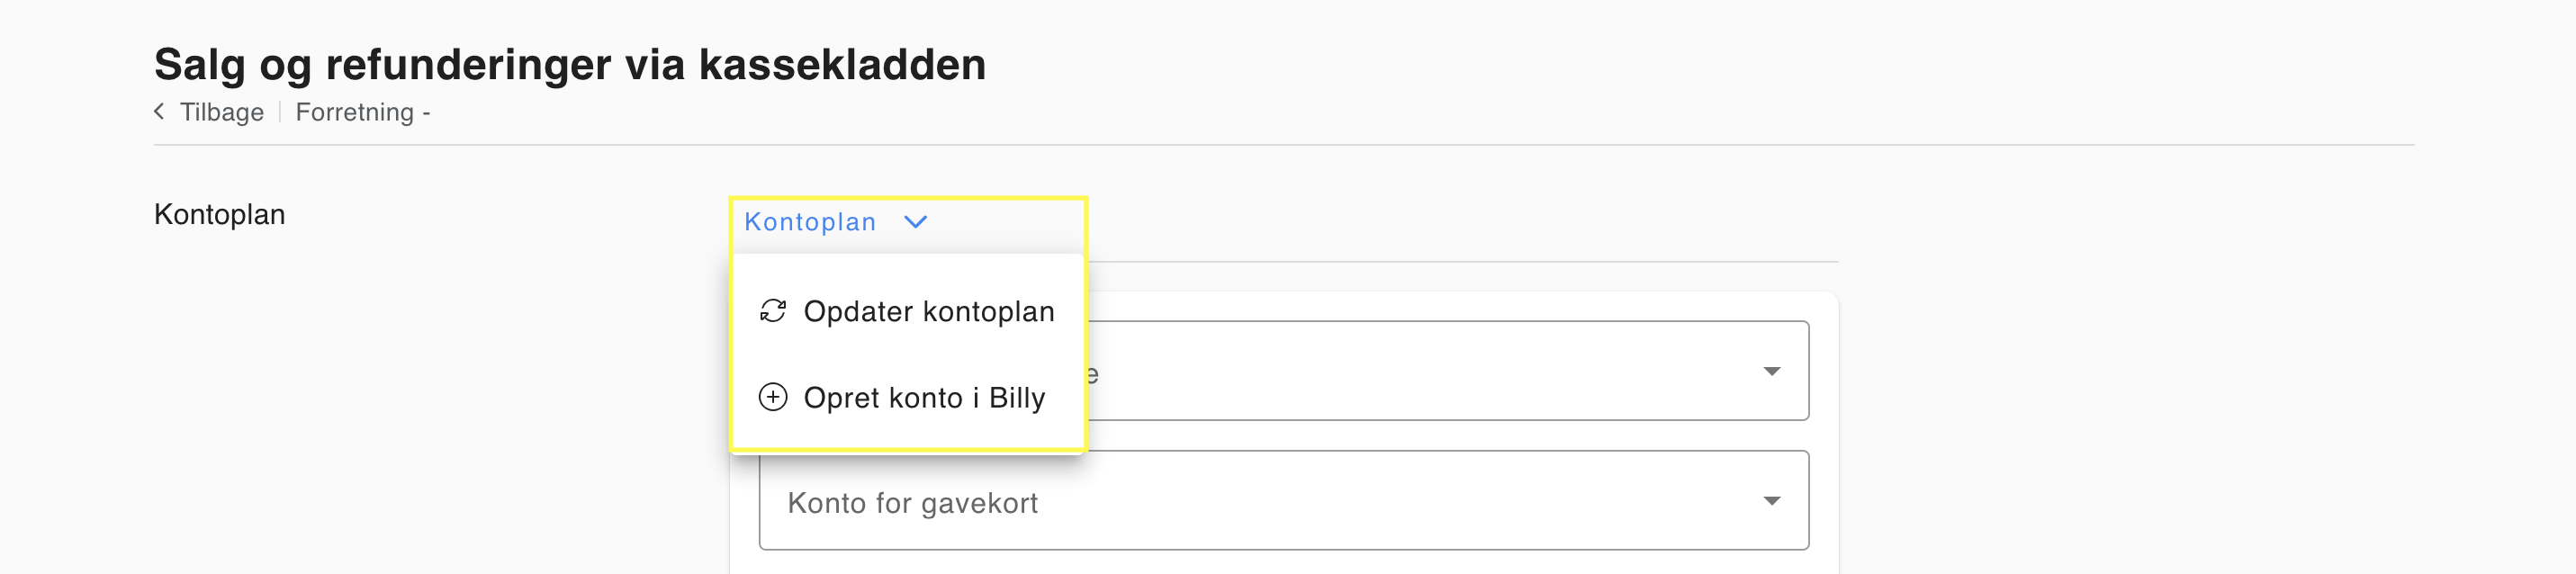
Task: Select Opdater kontoplan menu entry
Action: (x=908, y=311)
